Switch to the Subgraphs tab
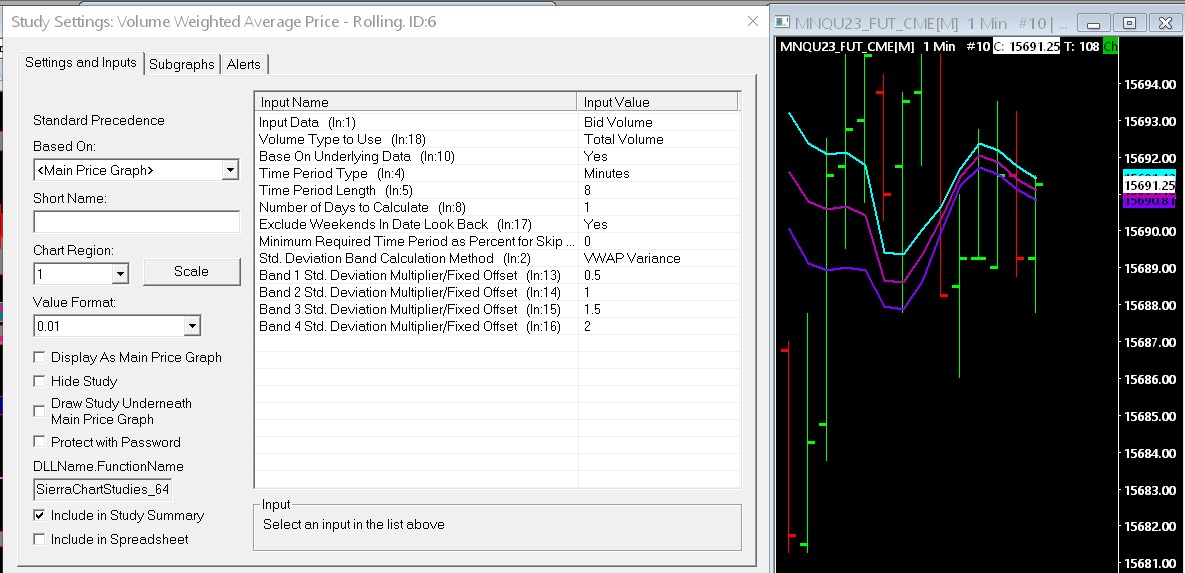Screen dimensions: 1185x573 coord(181,64)
